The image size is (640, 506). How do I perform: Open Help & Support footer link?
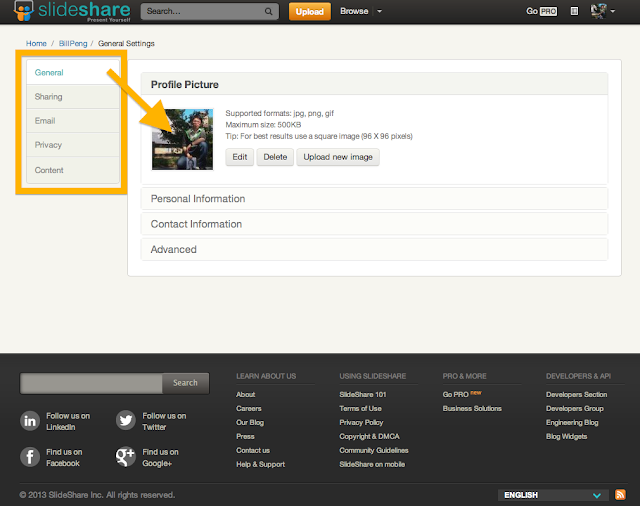[x=260, y=464]
